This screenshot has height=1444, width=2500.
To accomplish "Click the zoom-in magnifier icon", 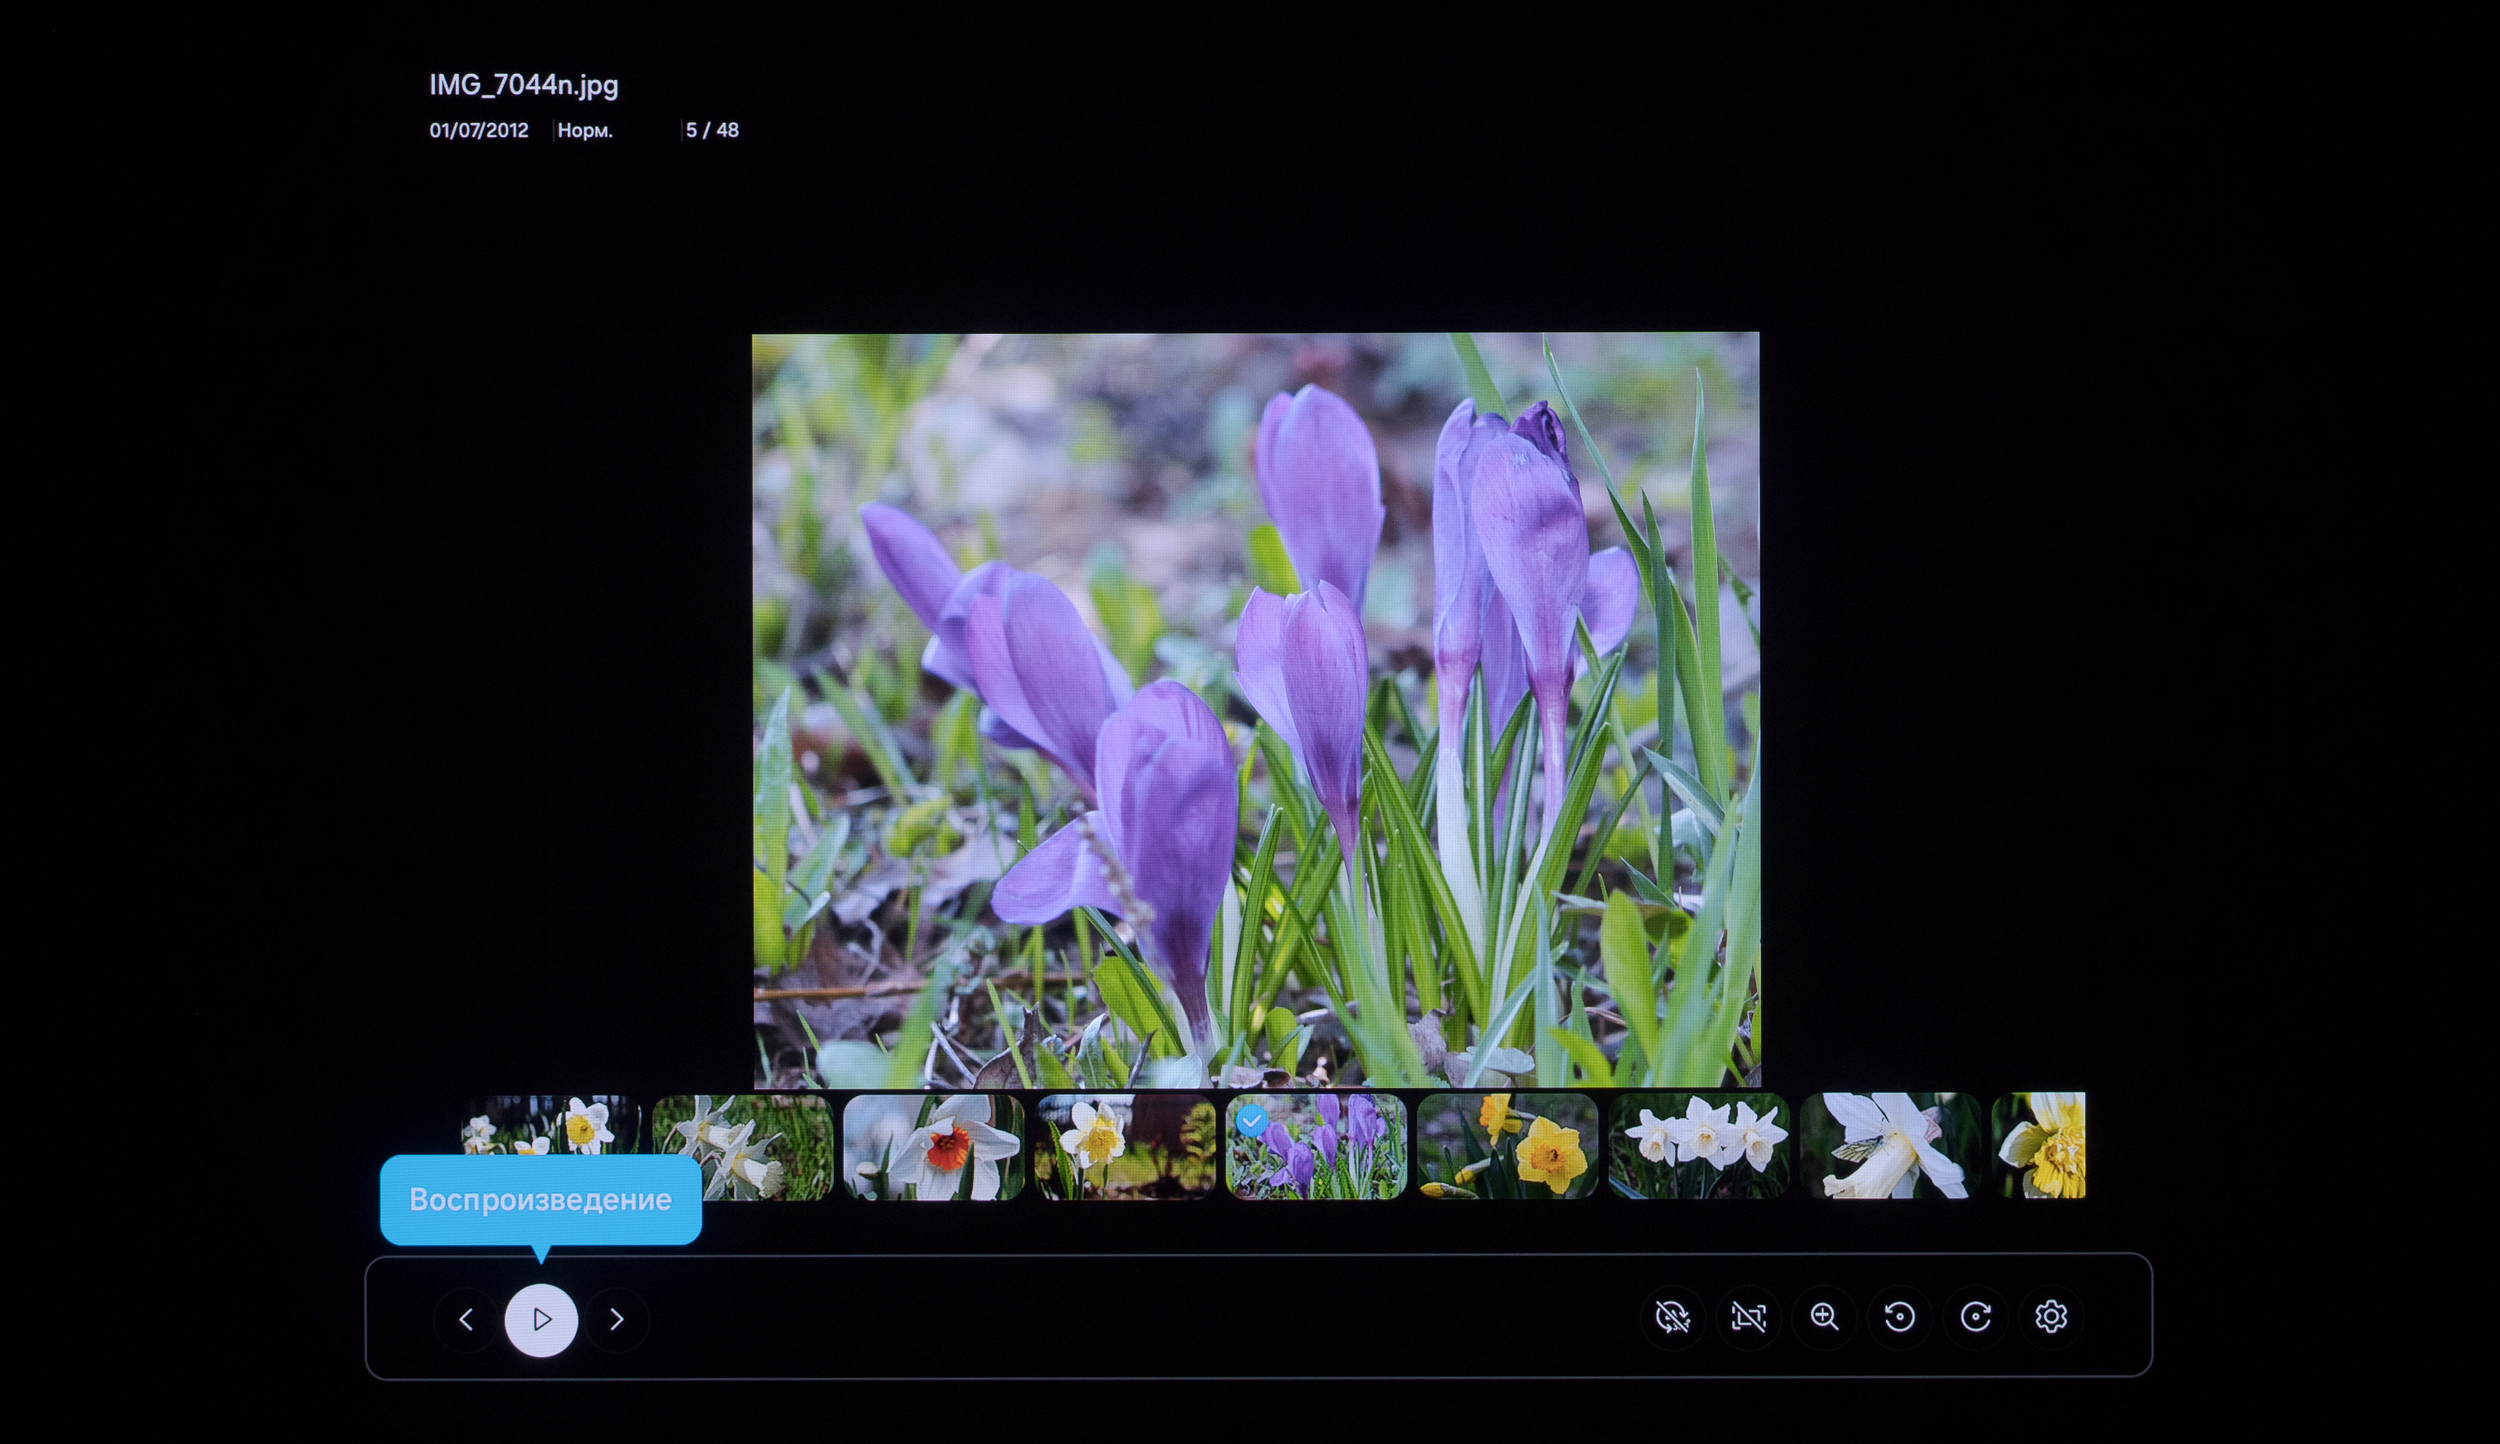I will pos(1824,1317).
